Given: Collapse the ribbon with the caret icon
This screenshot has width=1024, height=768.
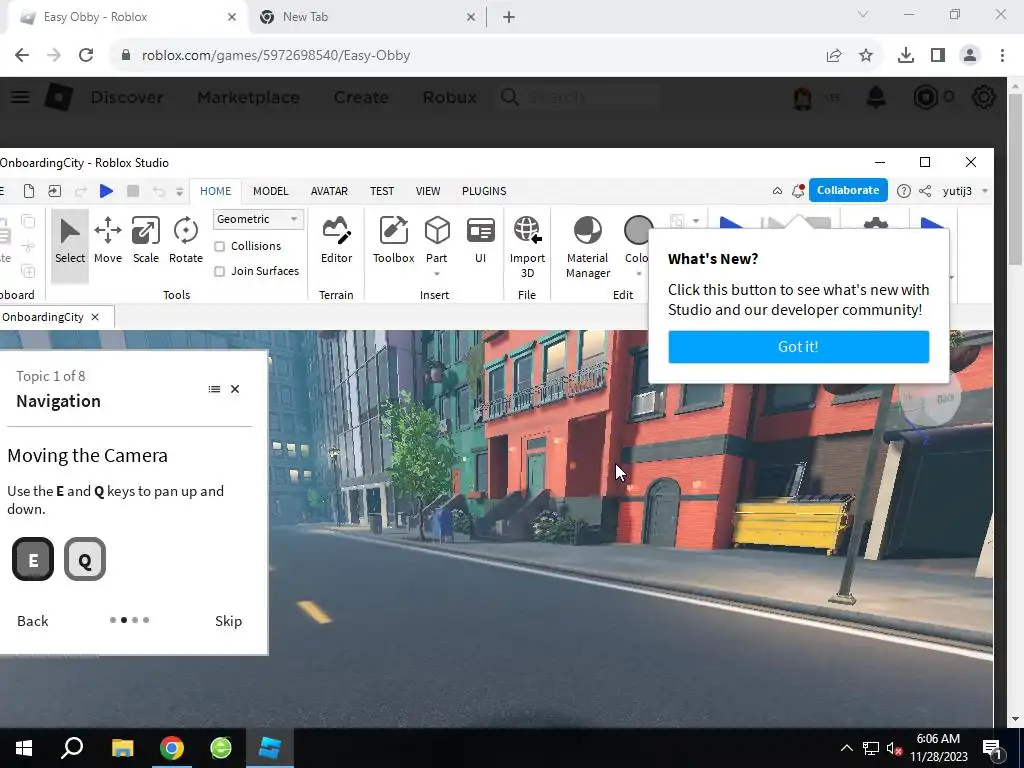Looking at the screenshot, I should 777,191.
